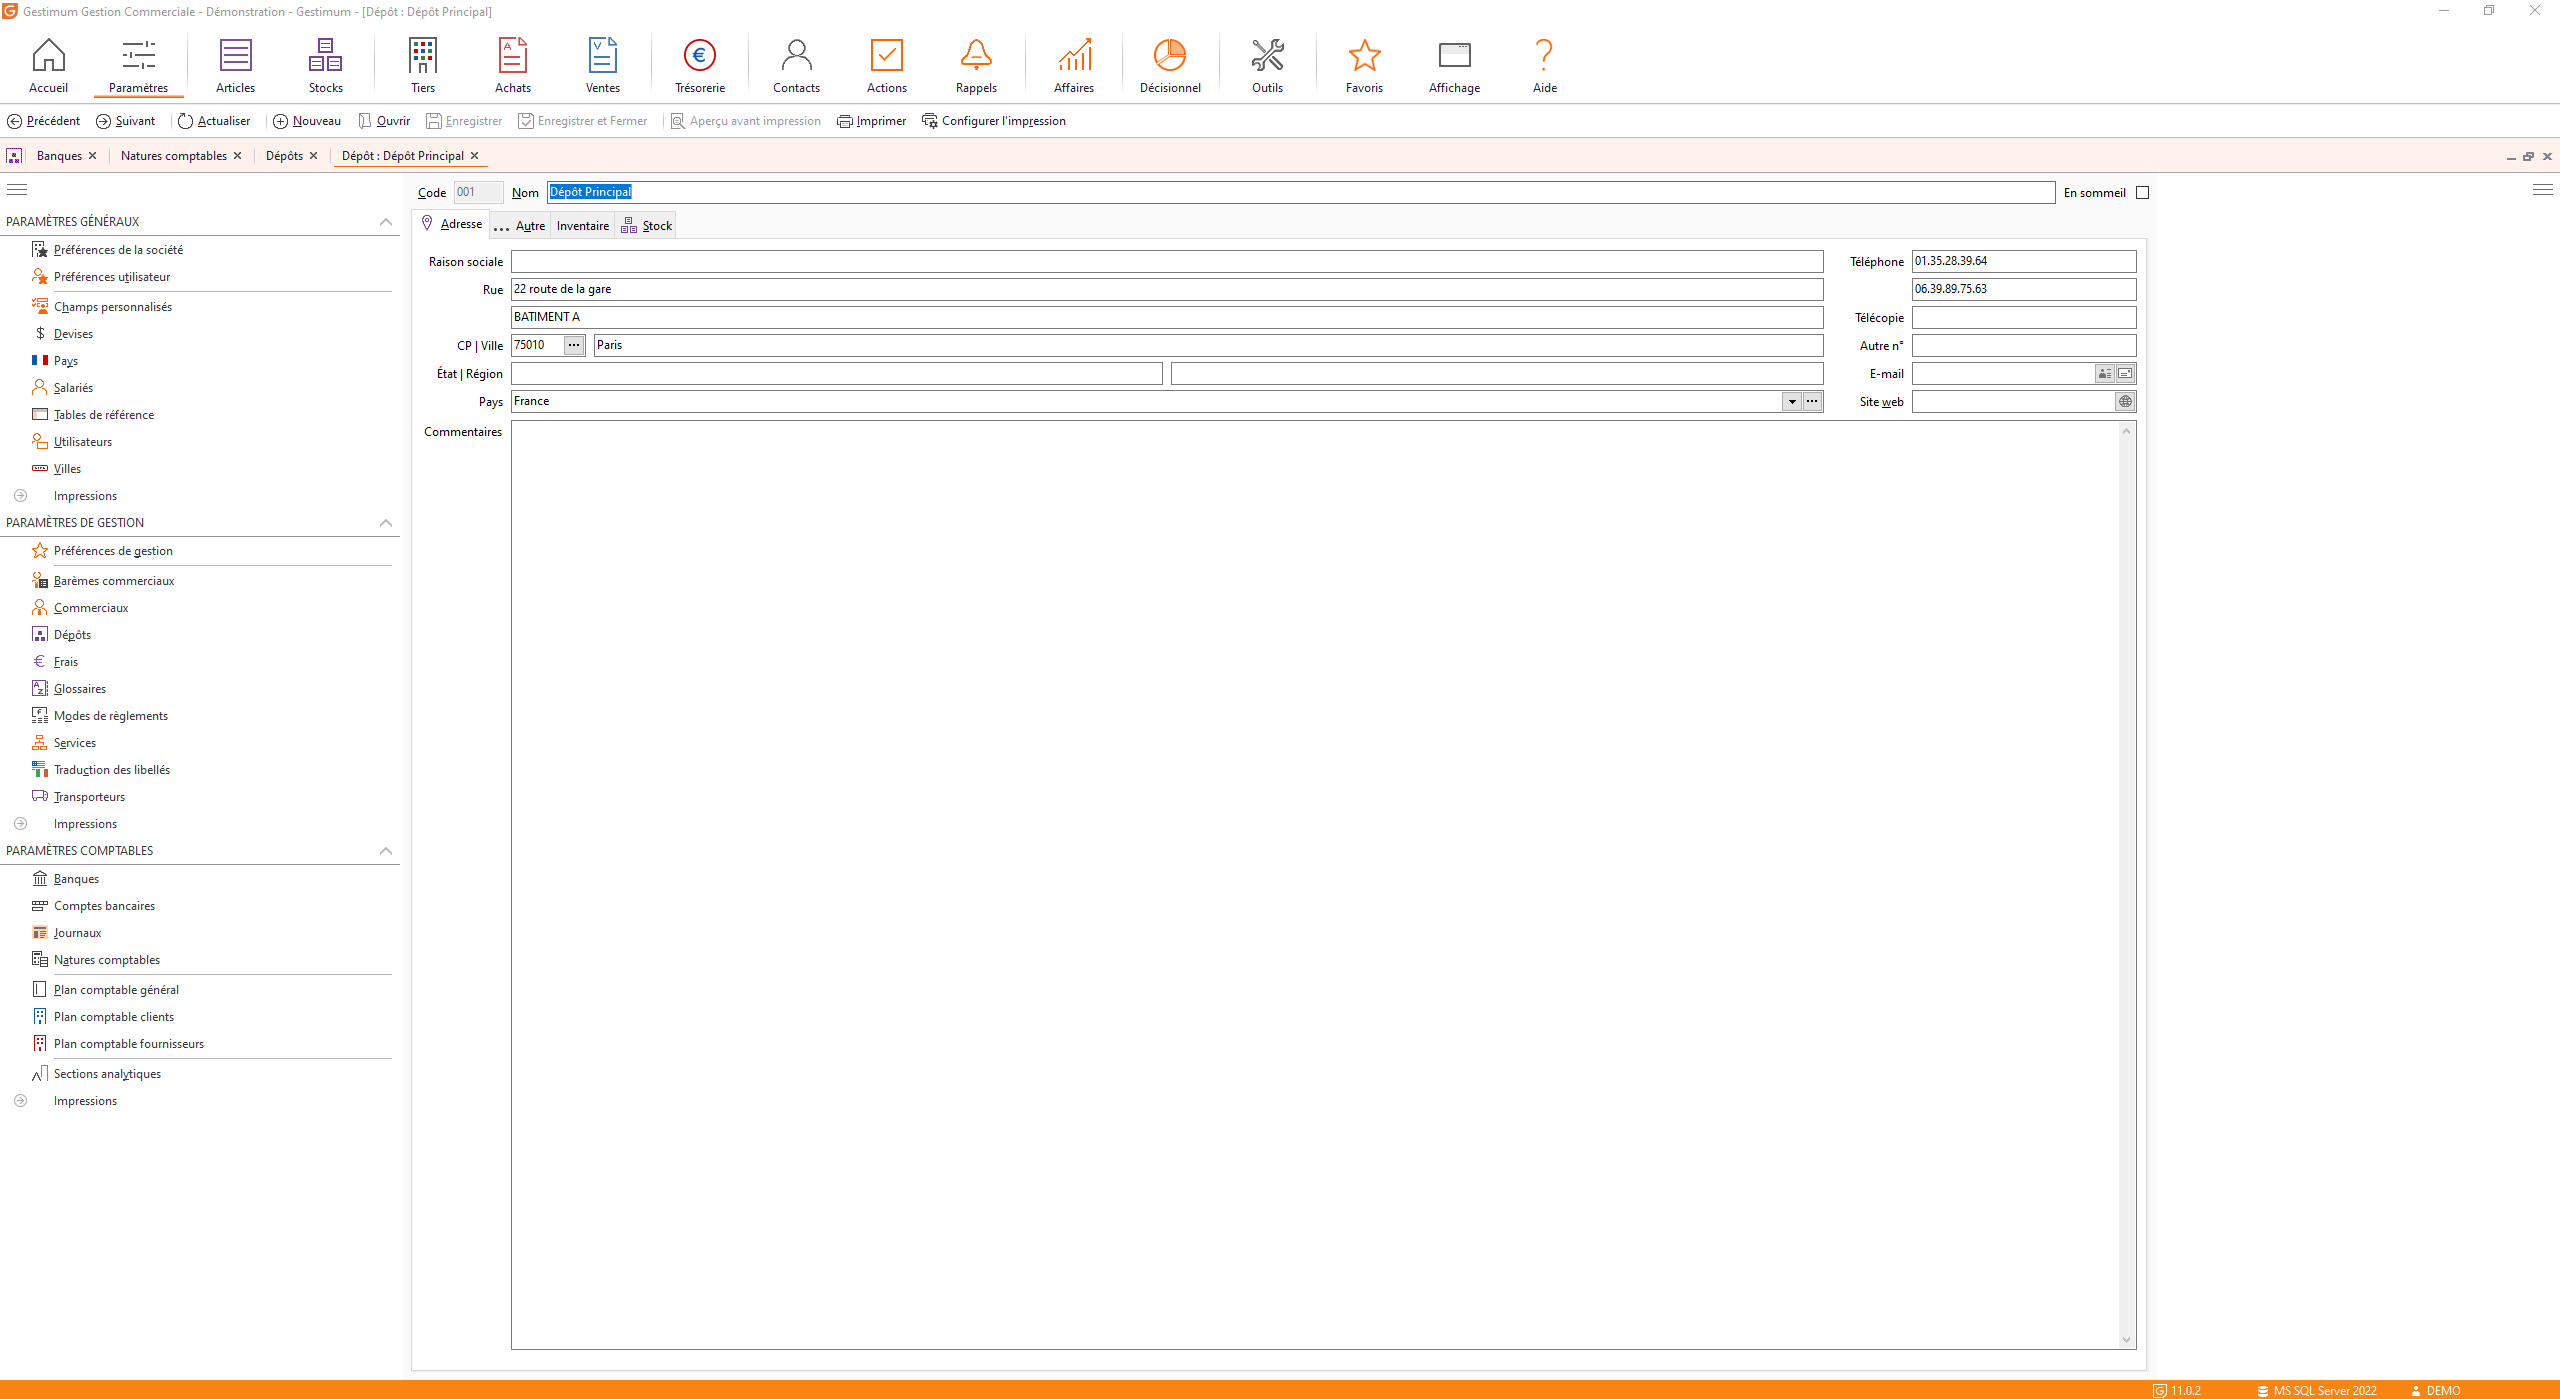The width and height of the screenshot is (2560, 1399).
Task: Click Configurer l'impression button
Action: click(994, 121)
